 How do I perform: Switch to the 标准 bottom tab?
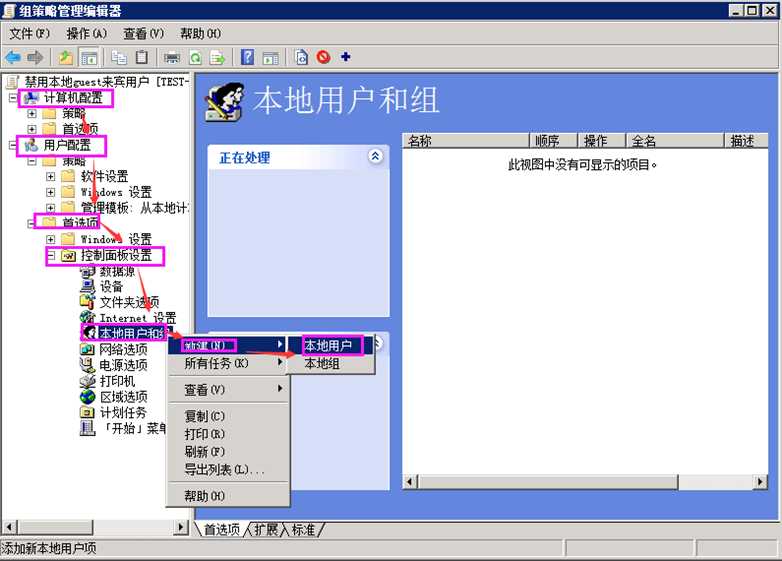pyautogui.click(x=304, y=529)
